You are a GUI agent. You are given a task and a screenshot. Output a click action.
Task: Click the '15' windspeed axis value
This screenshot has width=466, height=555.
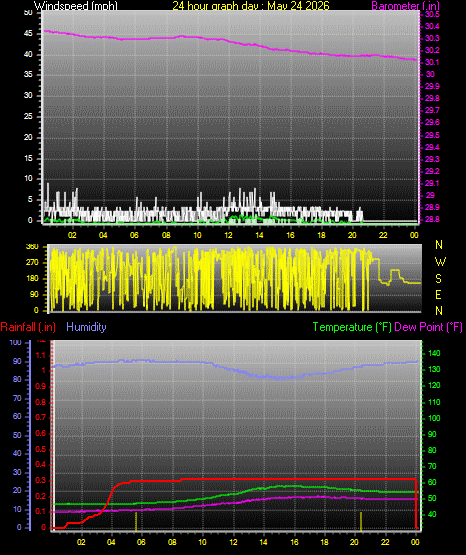[x=28, y=158]
